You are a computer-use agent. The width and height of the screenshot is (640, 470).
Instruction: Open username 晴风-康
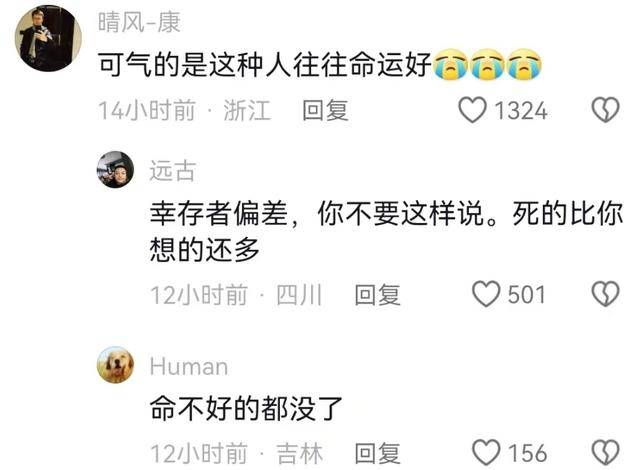coord(139,22)
